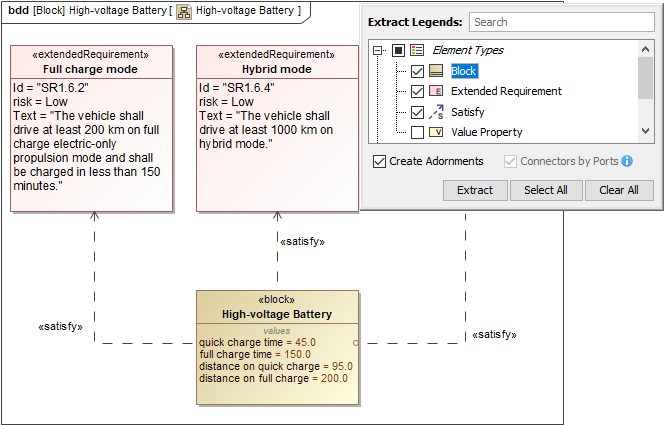Enable the Value Property checkbox
The image size is (665, 425).
pos(417,132)
